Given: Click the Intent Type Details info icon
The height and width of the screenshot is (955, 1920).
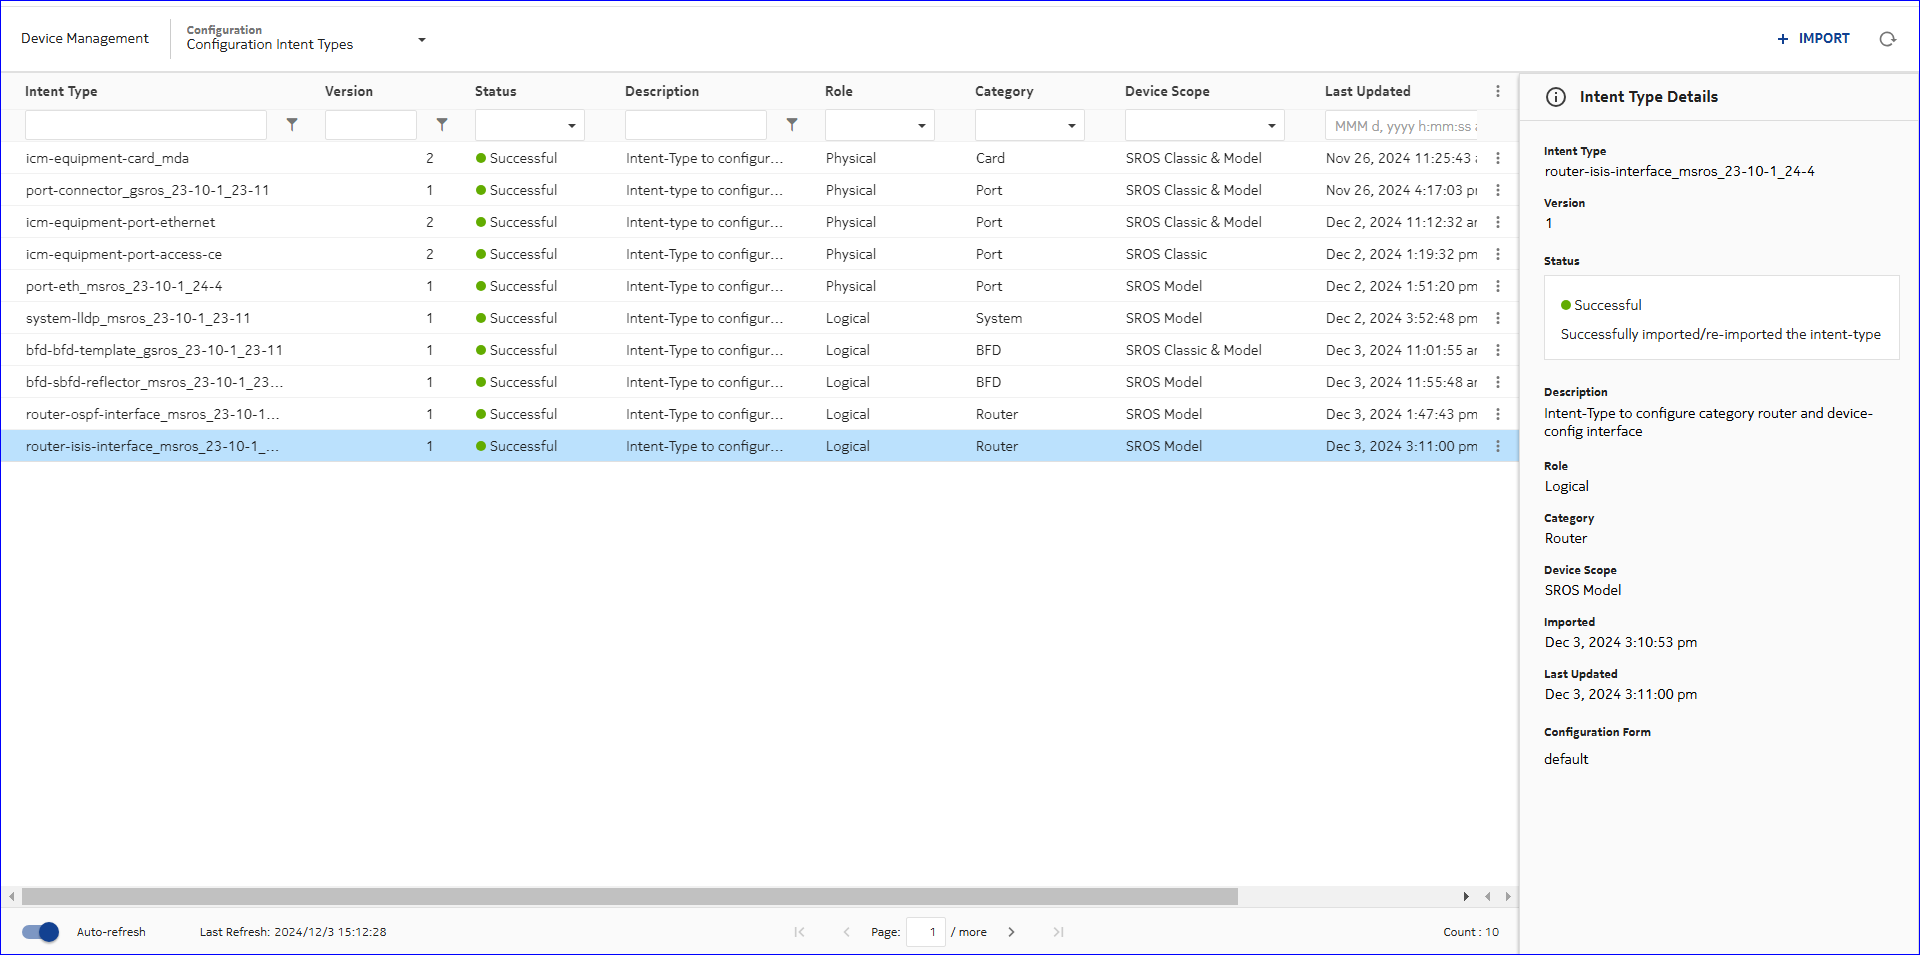Looking at the screenshot, I should coord(1556,97).
